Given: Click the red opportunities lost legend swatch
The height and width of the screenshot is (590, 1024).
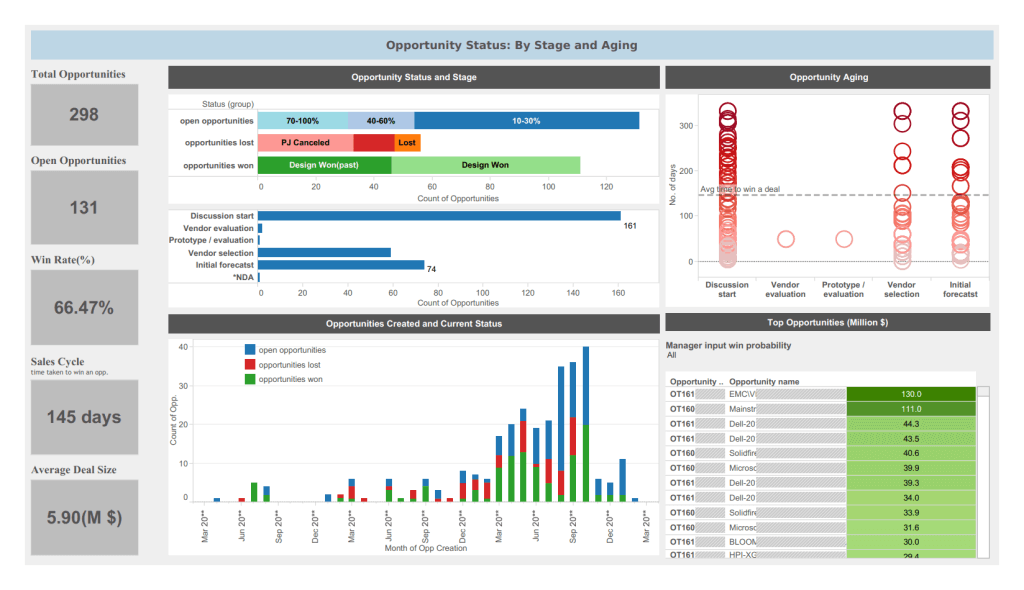Looking at the screenshot, I should [249, 365].
